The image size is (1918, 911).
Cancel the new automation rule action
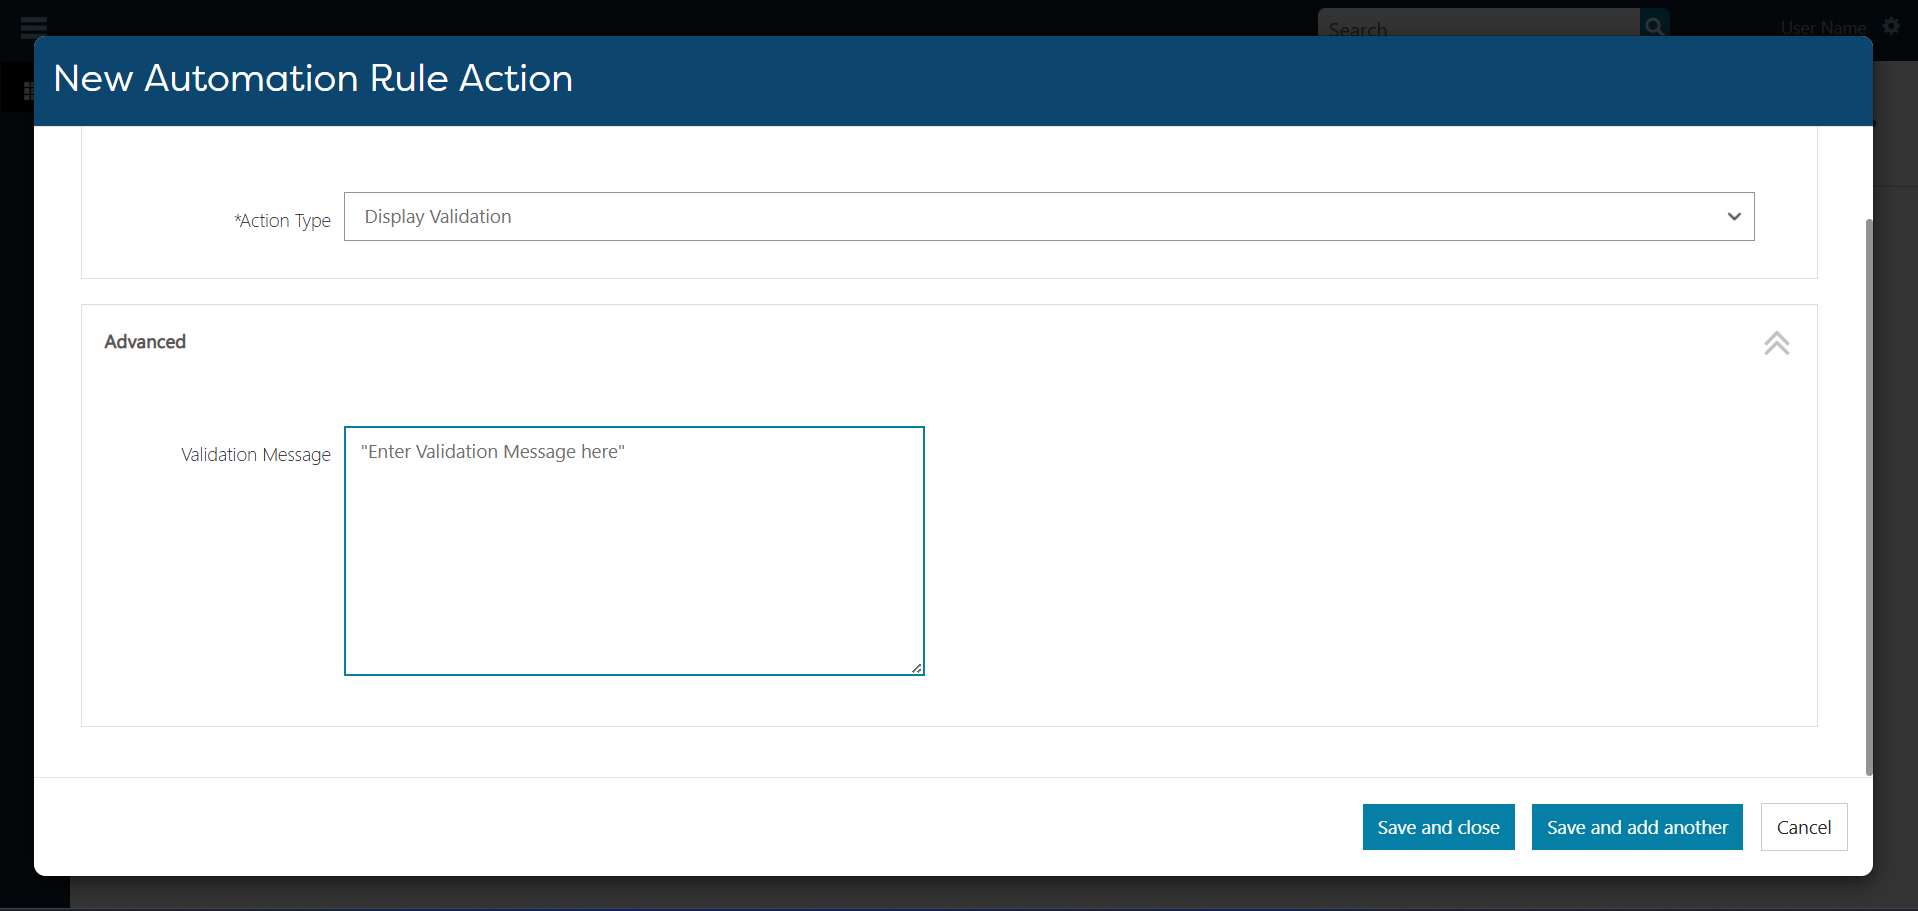[x=1804, y=827]
